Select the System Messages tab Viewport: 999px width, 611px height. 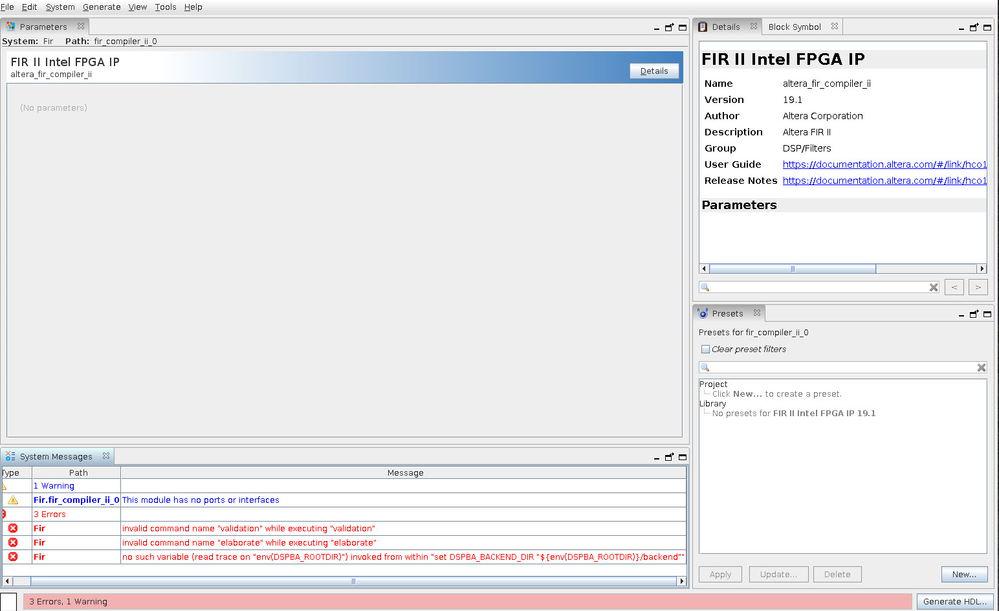click(55, 457)
